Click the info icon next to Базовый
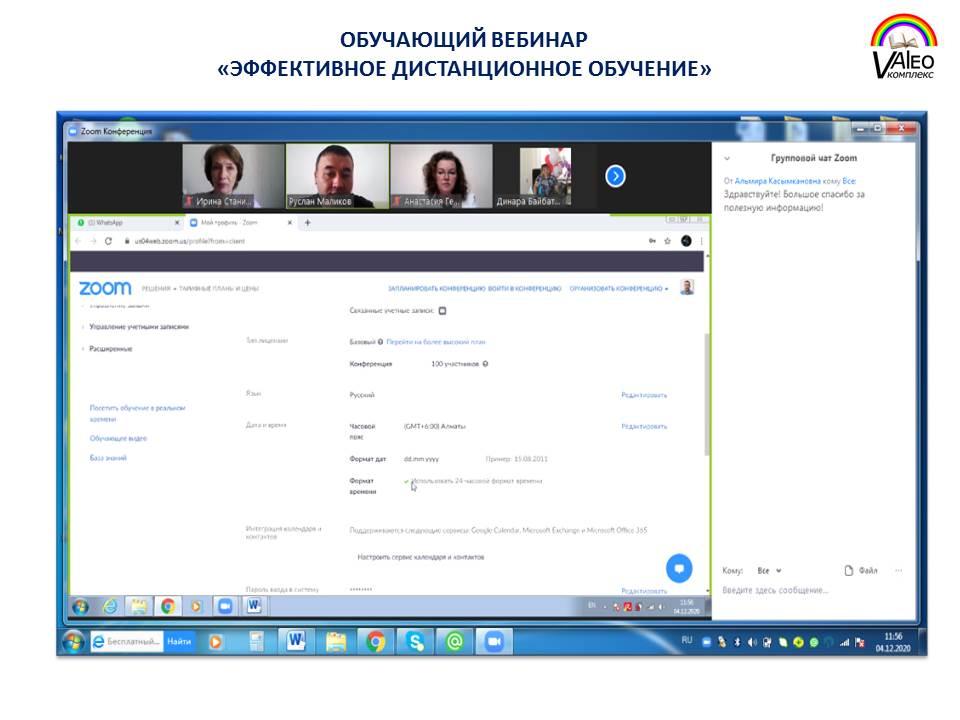The width and height of the screenshot is (960, 720). (x=380, y=342)
